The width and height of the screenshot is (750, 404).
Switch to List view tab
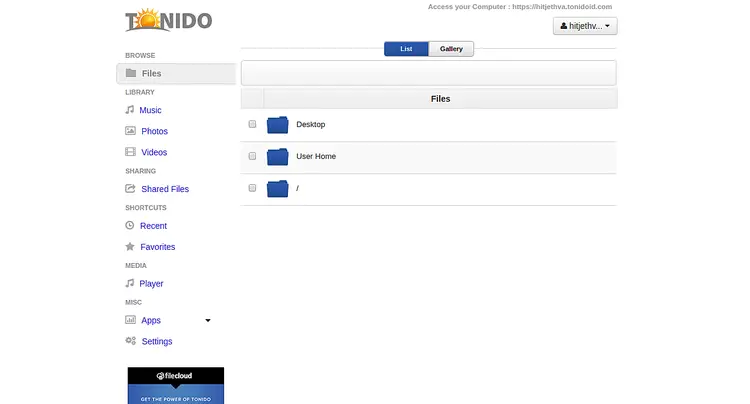click(x=406, y=49)
